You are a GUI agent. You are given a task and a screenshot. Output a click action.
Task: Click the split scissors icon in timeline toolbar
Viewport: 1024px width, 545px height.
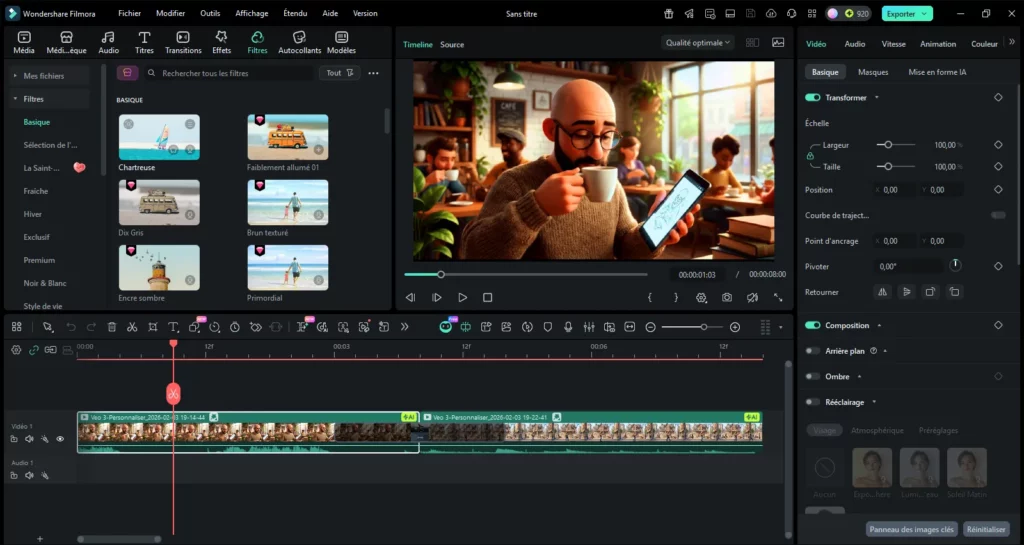pyautogui.click(x=132, y=327)
